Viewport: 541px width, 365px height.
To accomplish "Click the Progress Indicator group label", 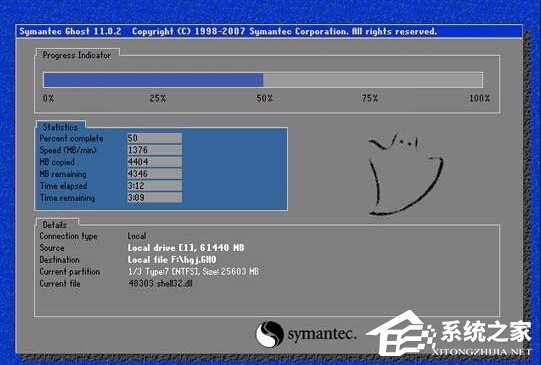I will [77, 55].
